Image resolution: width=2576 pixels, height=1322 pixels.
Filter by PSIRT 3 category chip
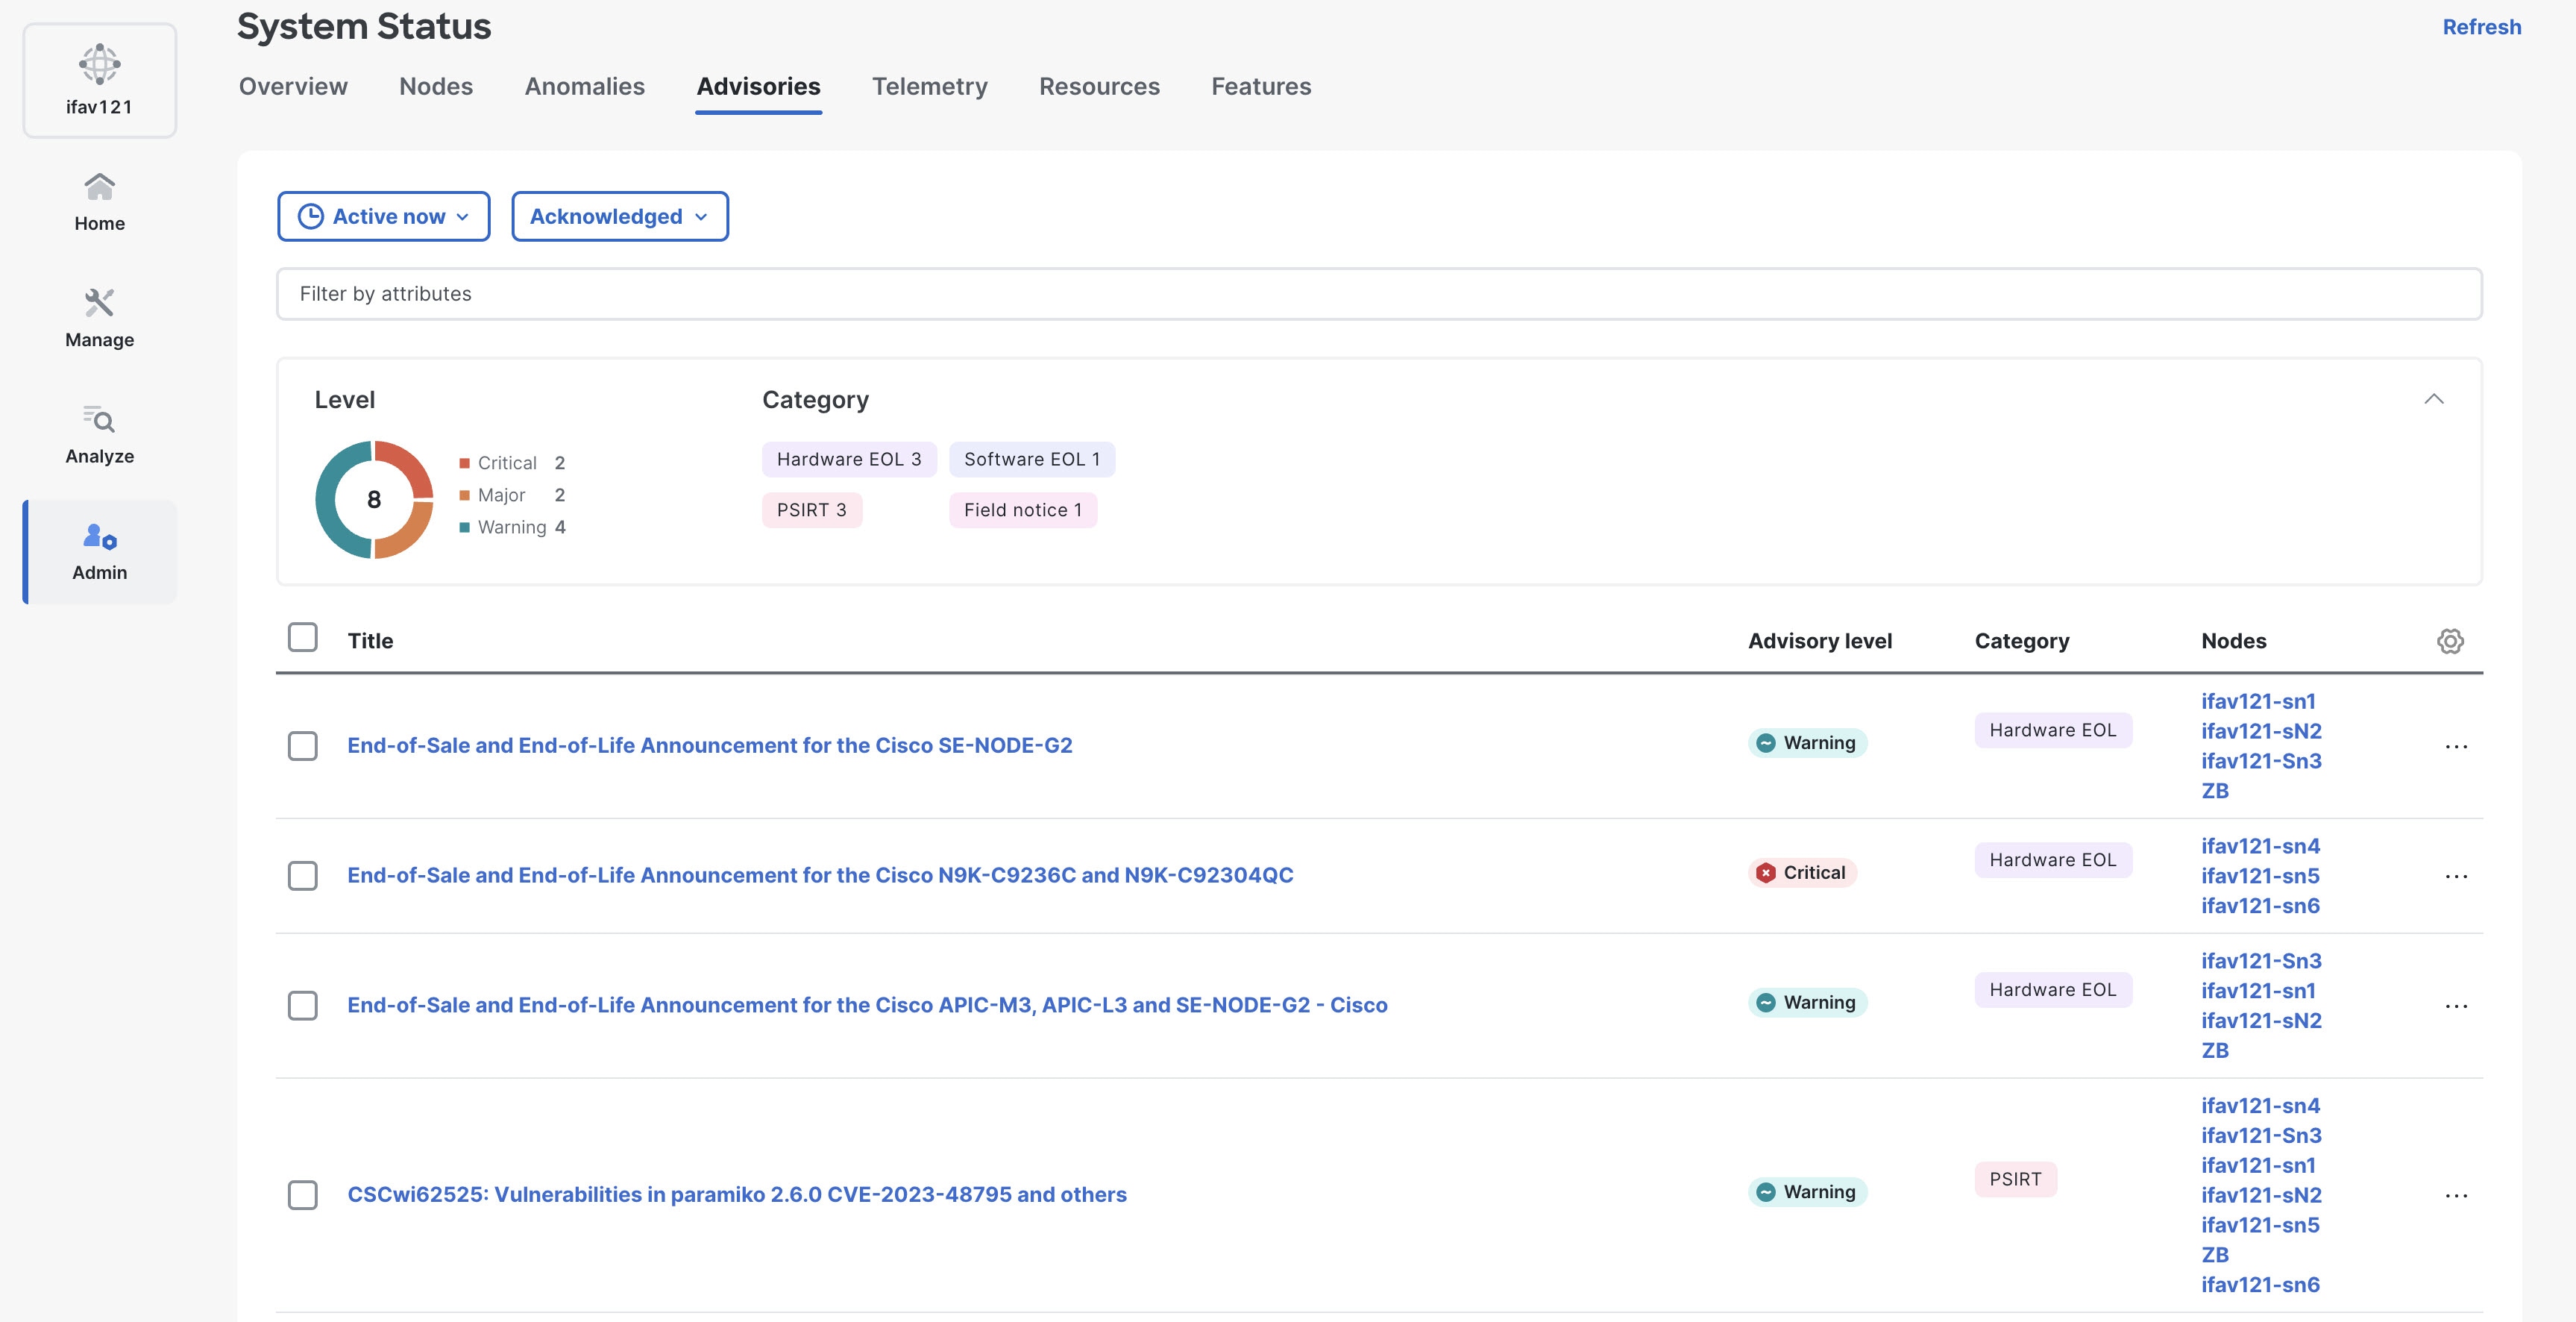click(x=811, y=510)
